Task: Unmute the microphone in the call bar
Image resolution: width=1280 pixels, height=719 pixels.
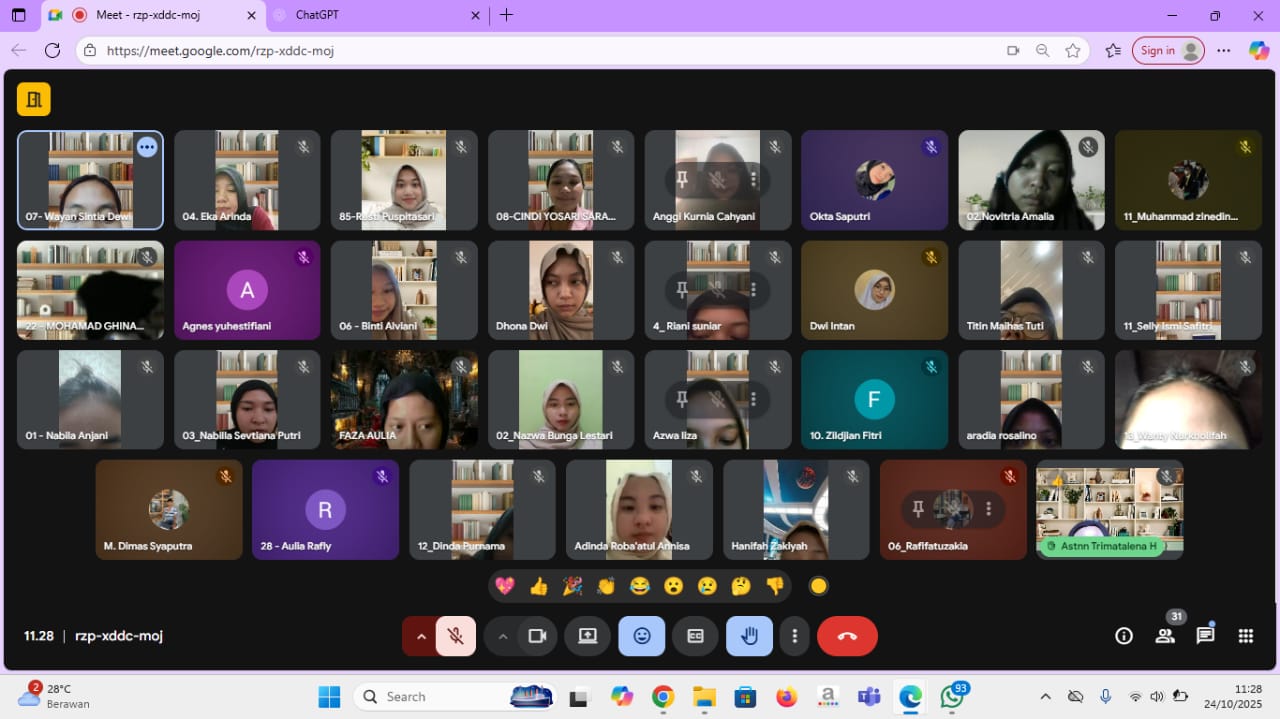Action: point(455,636)
